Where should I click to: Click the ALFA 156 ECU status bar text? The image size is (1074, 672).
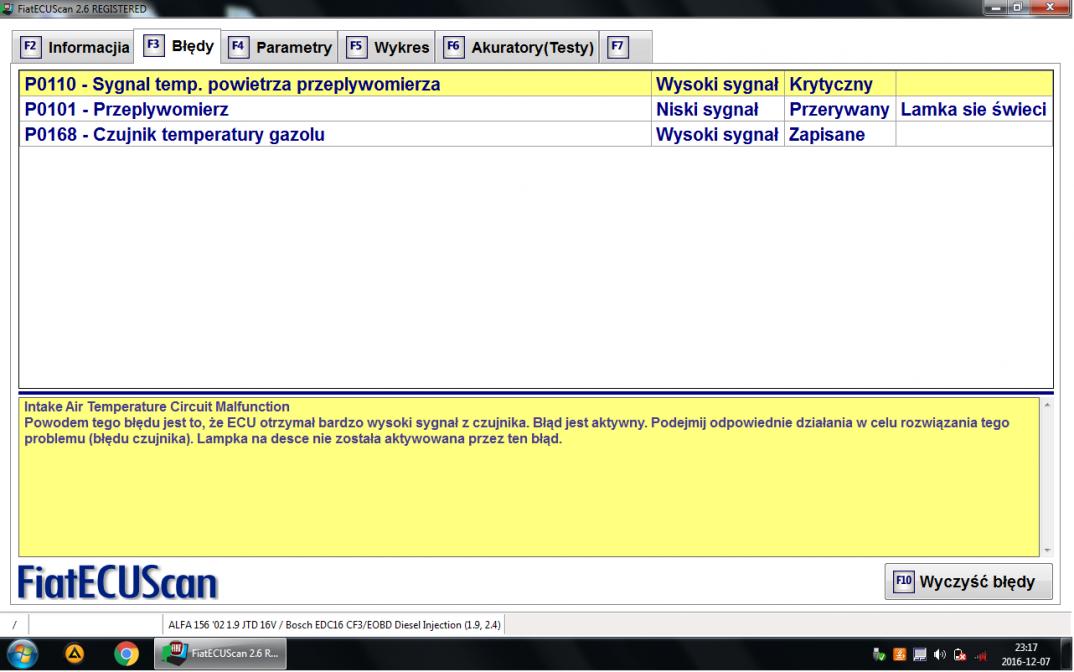point(334,625)
